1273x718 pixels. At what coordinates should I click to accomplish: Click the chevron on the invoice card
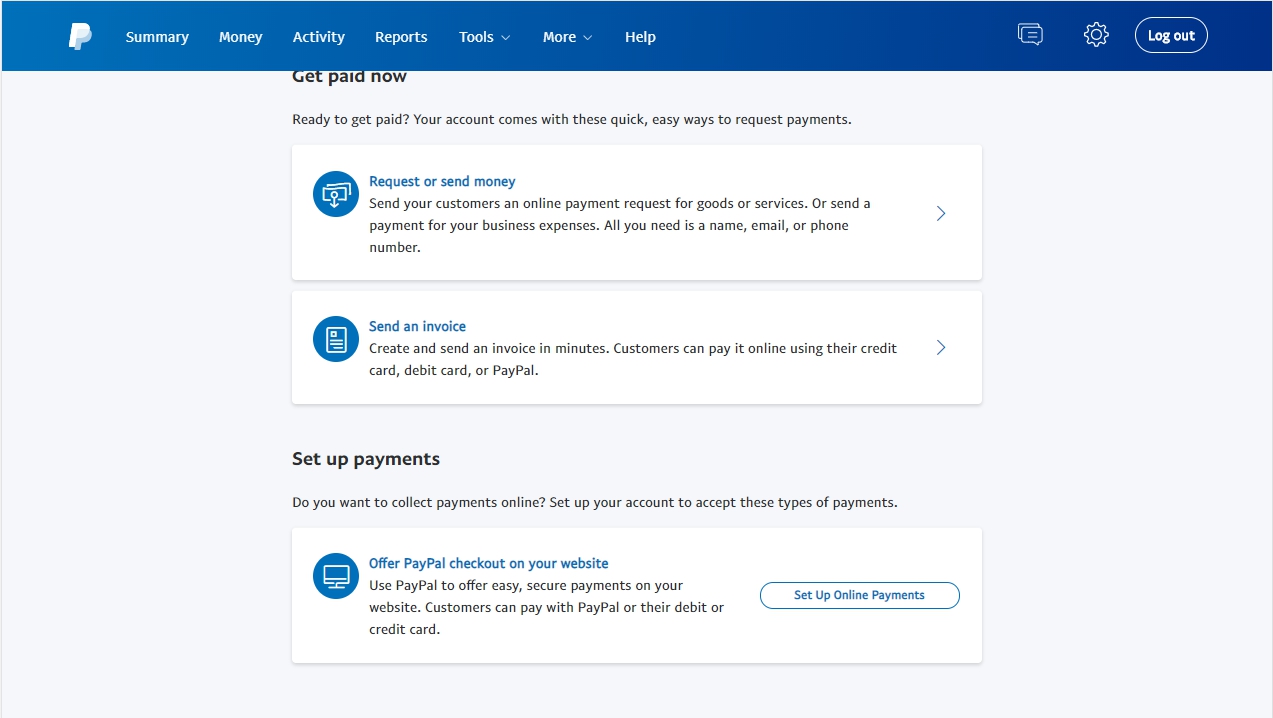coord(940,347)
